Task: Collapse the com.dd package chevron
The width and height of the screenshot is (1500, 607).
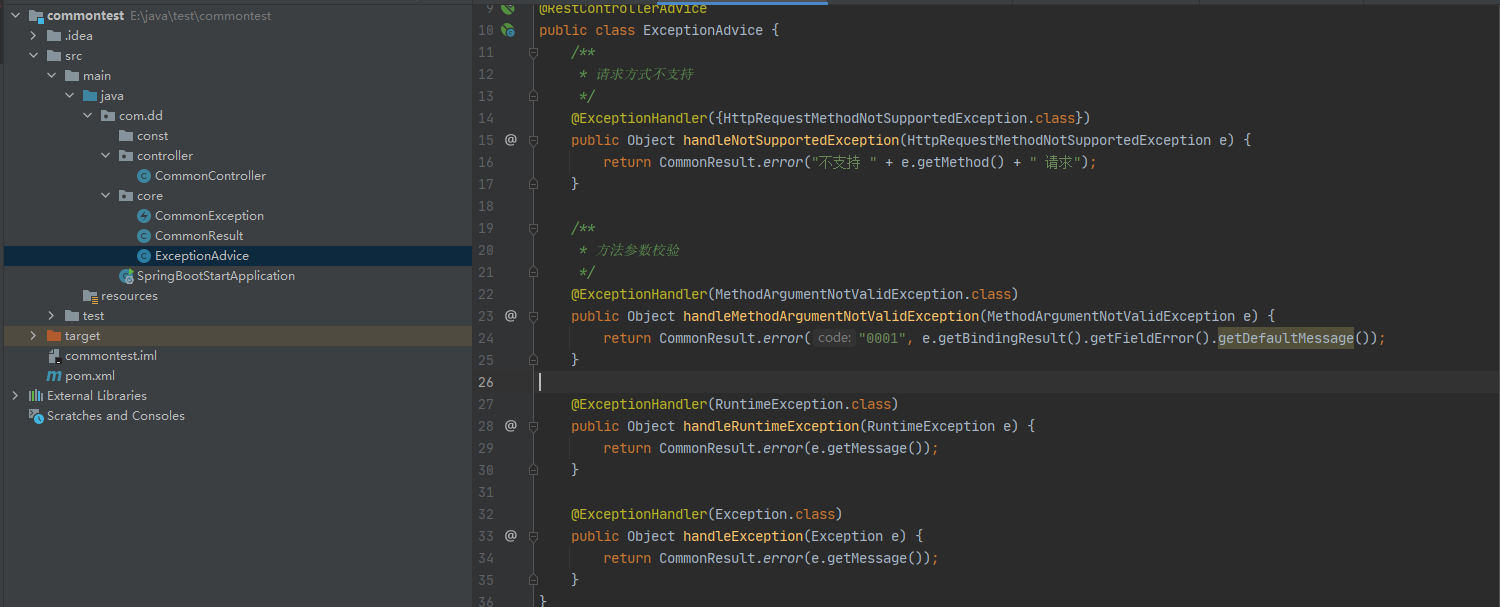Action: pyautogui.click(x=87, y=116)
